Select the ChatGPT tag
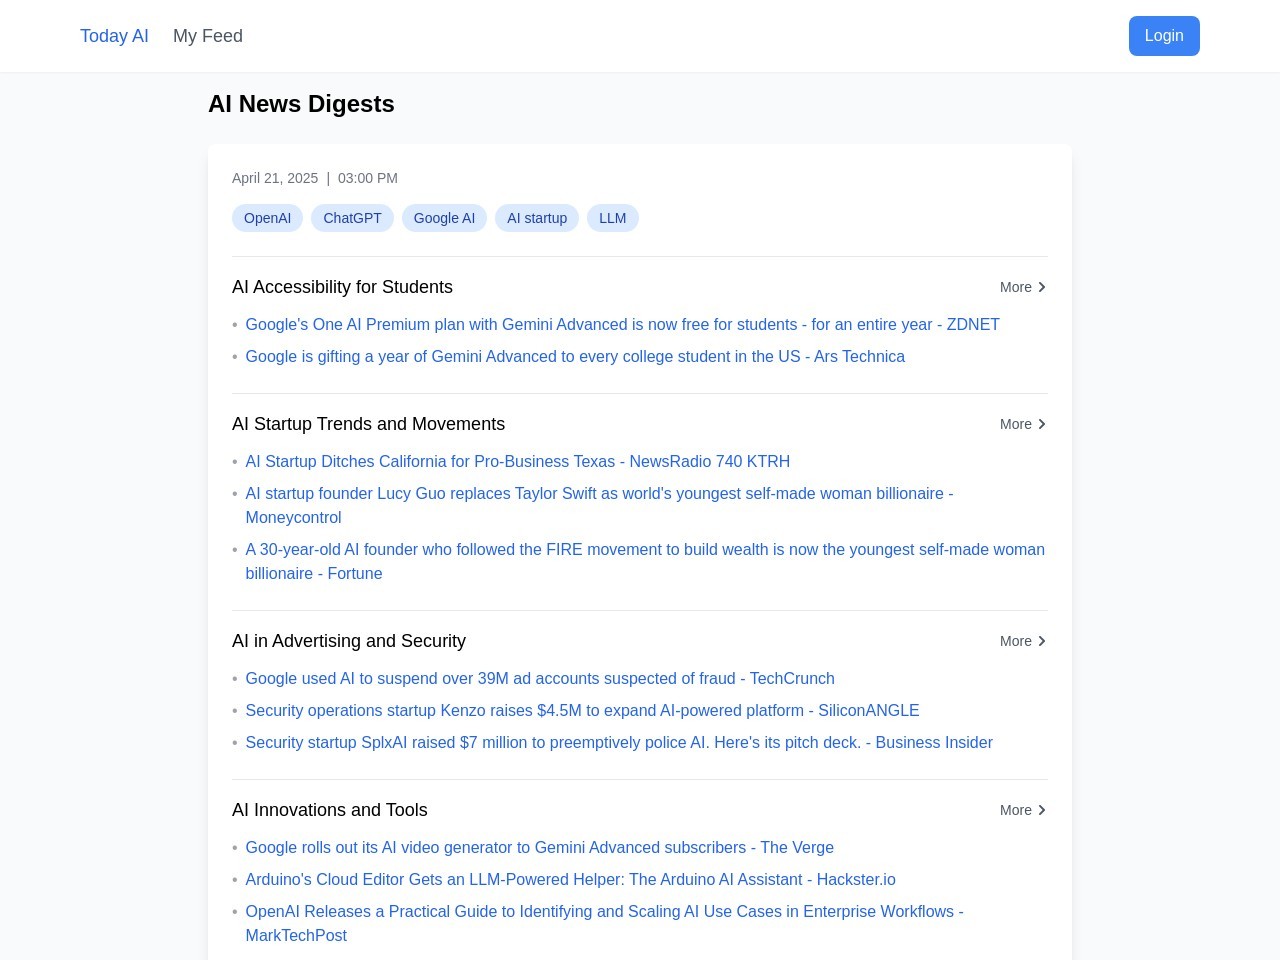The image size is (1280, 960). point(352,218)
